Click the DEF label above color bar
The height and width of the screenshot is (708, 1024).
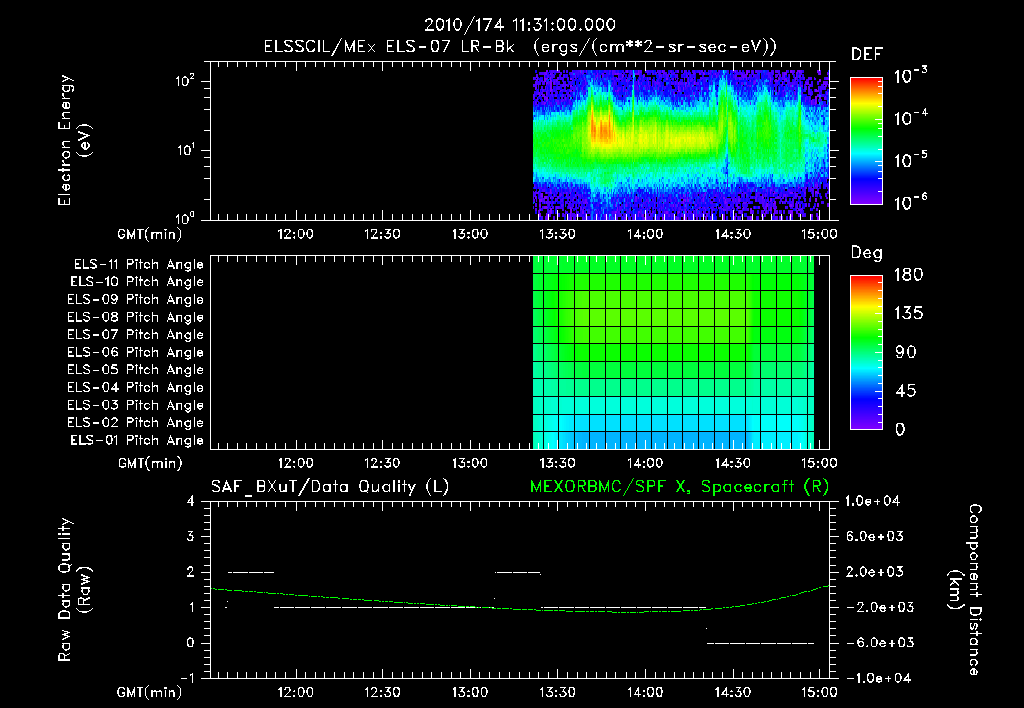tap(866, 54)
